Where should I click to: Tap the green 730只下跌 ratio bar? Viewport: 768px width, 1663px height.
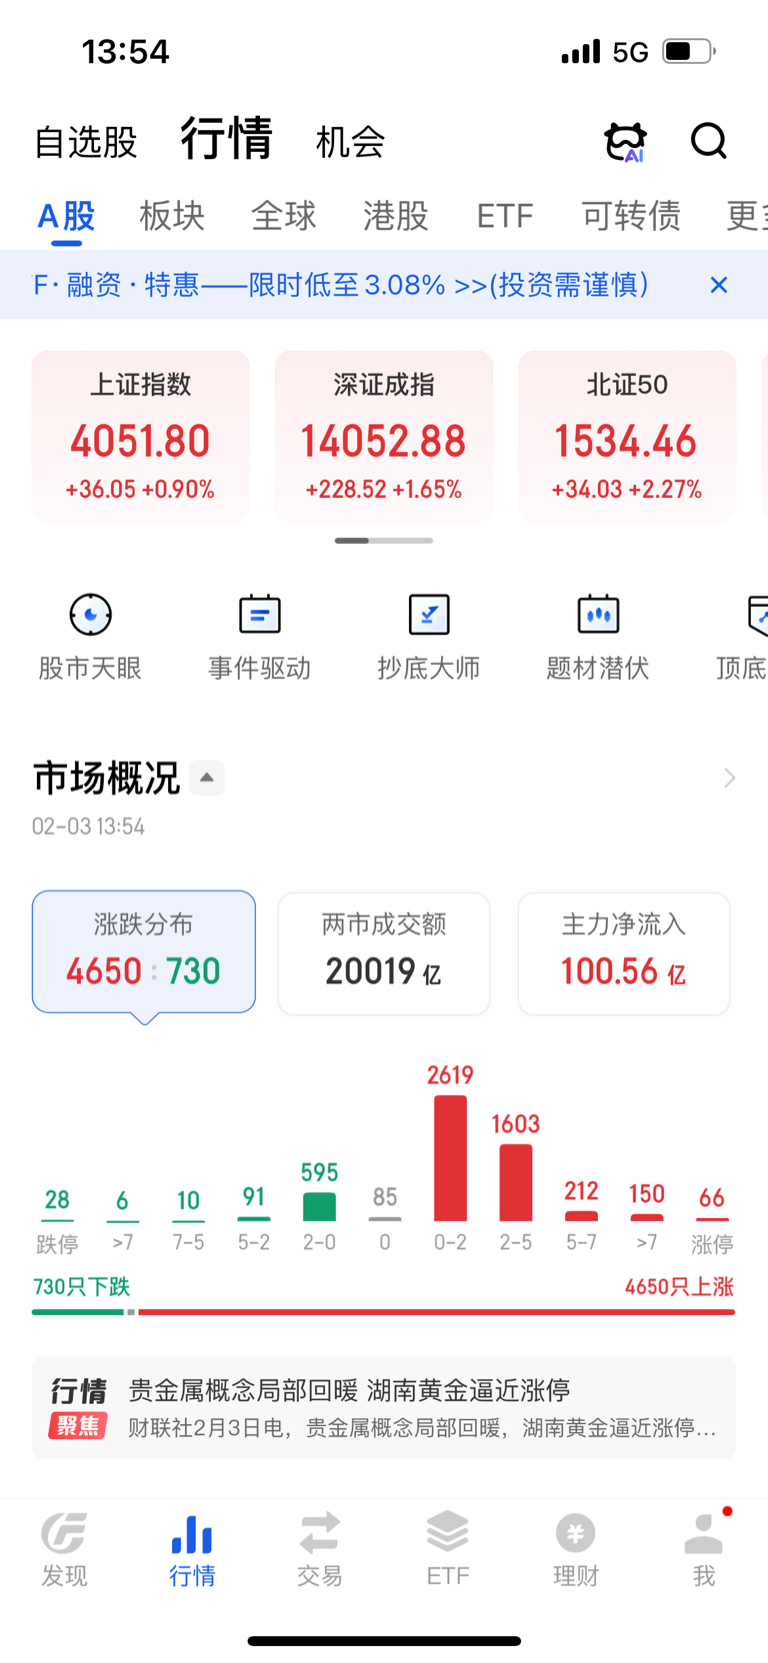point(78,1312)
